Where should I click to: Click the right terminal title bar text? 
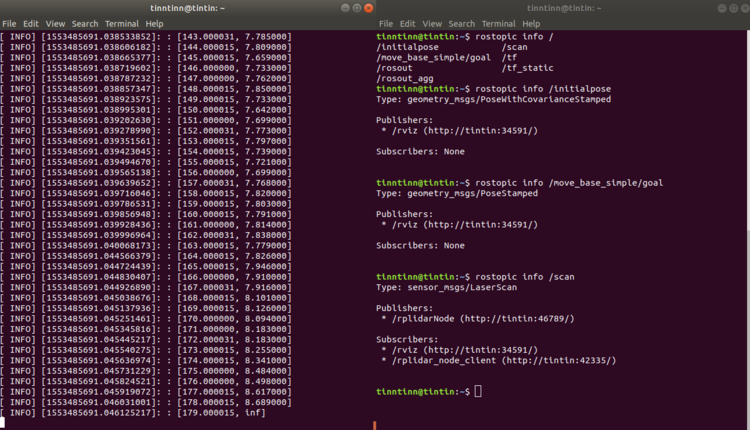tap(564, 8)
